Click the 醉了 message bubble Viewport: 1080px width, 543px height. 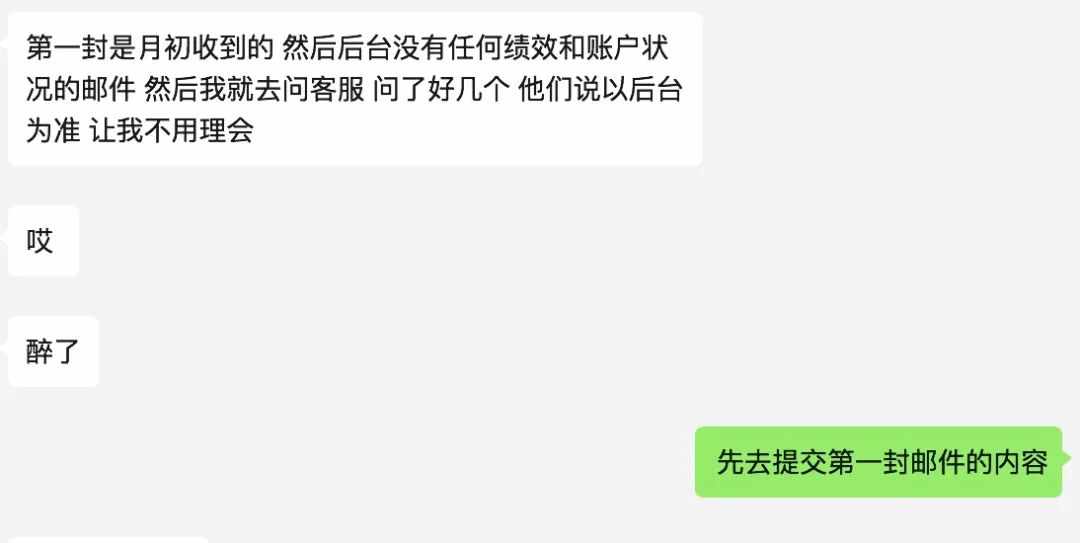[x=53, y=351]
